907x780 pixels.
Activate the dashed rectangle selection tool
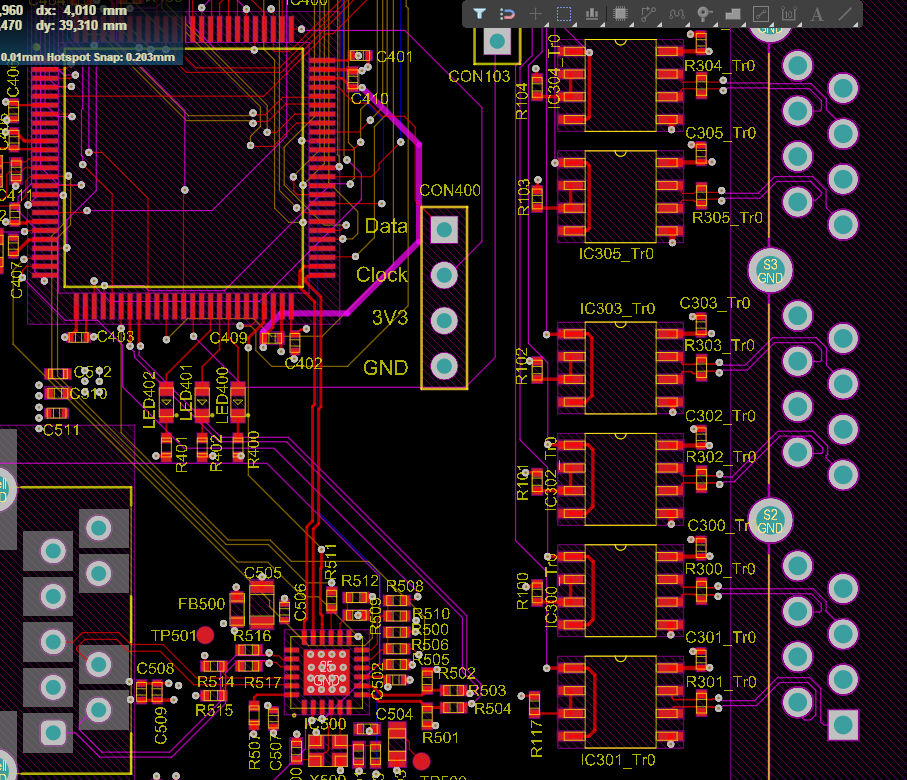pyautogui.click(x=564, y=14)
